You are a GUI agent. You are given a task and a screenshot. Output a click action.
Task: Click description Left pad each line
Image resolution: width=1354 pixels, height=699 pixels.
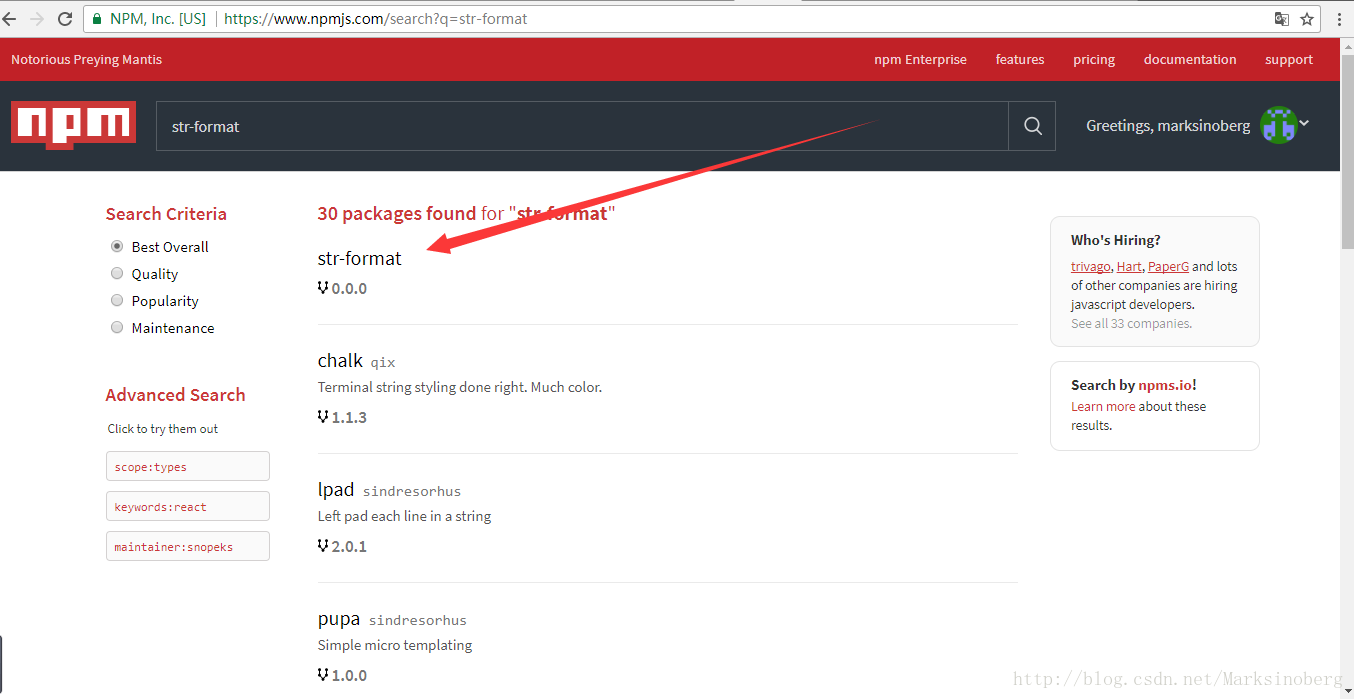tap(404, 516)
